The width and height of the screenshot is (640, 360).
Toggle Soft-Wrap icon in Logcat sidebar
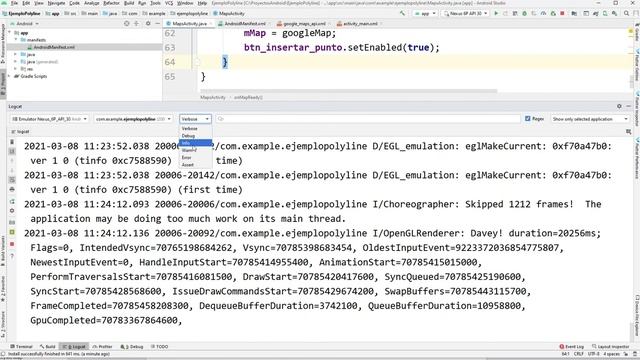(12, 180)
